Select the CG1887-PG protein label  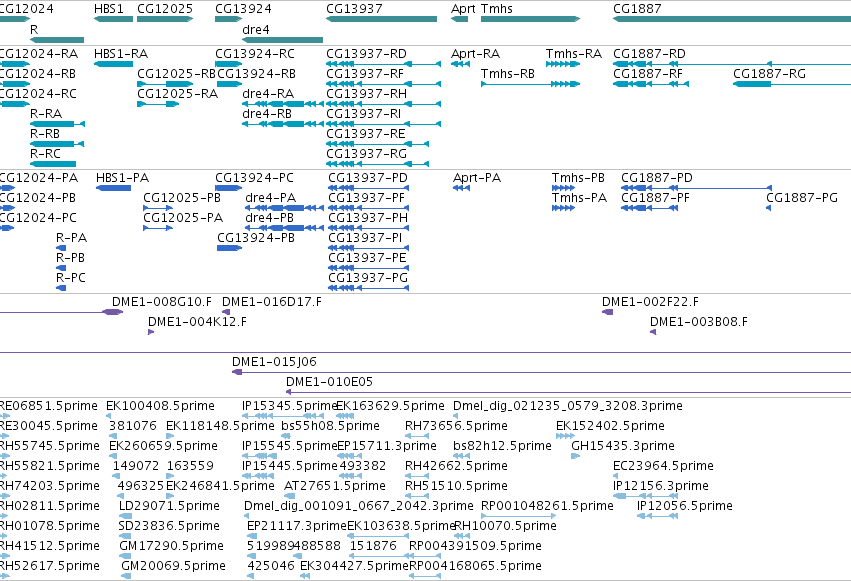[802, 198]
